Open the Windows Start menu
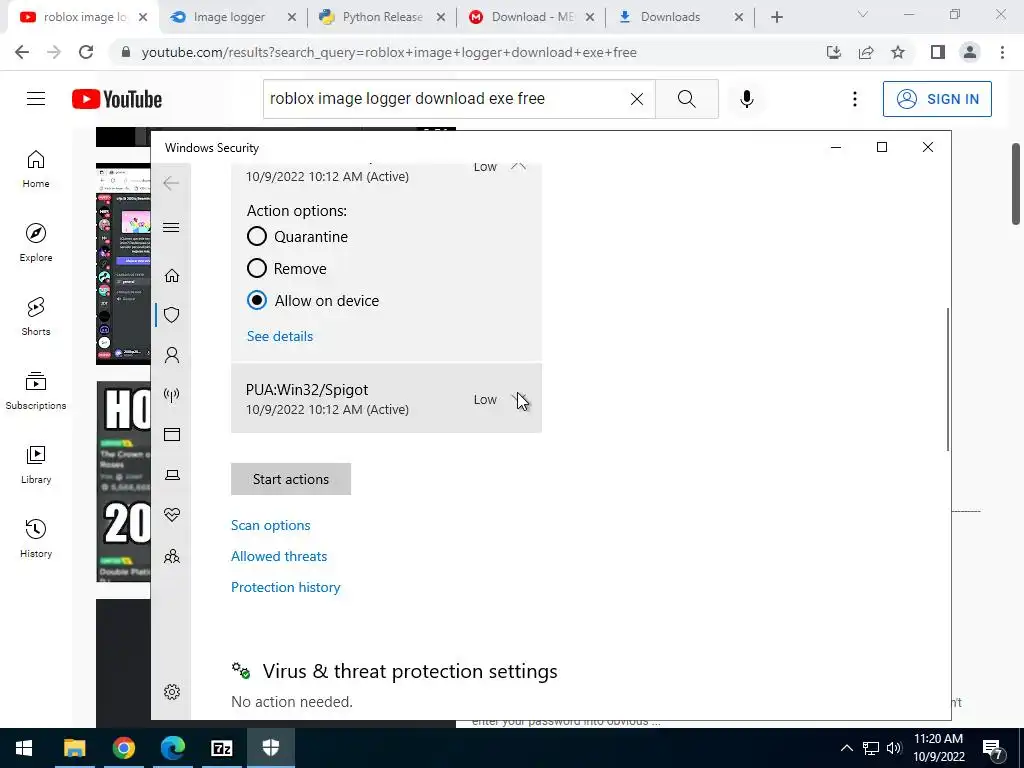Image resolution: width=1024 pixels, height=768 pixels. pos(24,748)
